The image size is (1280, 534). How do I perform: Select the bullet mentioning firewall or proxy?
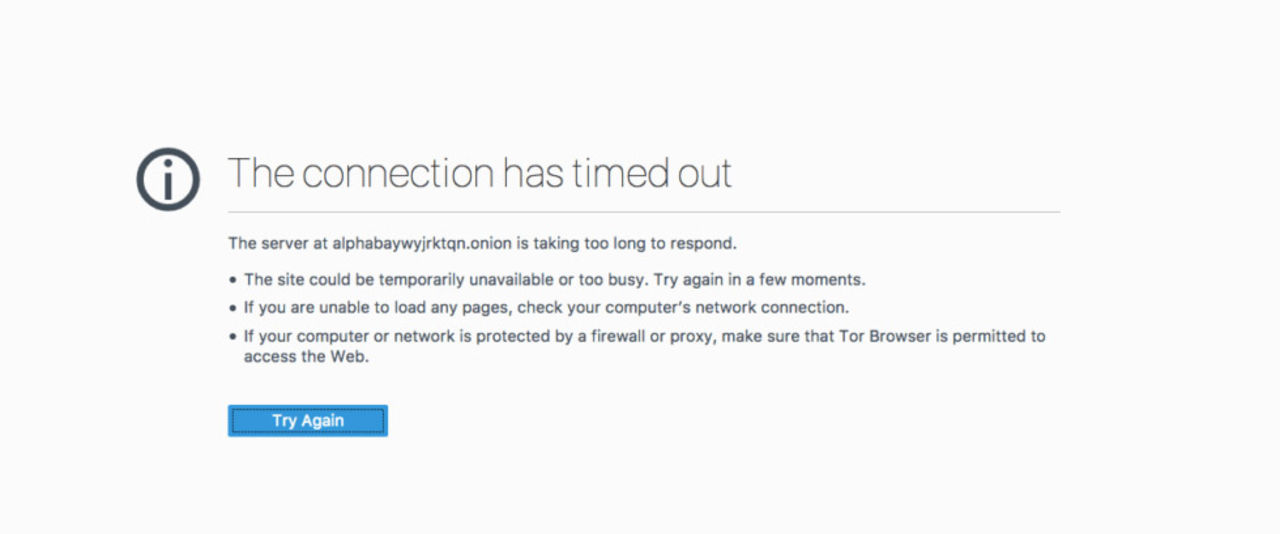(x=644, y=337)
